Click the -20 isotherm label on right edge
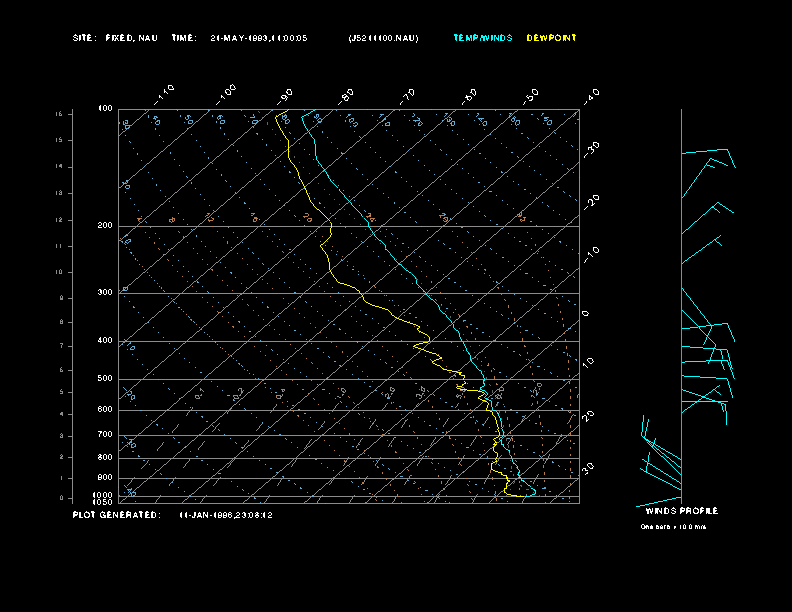The image size is (792, 612). [x=592, y=201]
